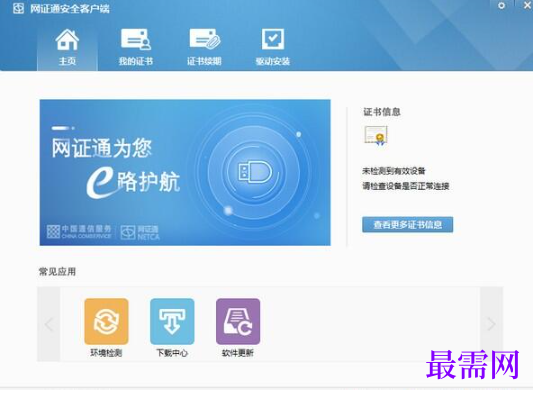Click the USB key graphic in banner
This screenshot has height=396, width=538.
pyautogui.click(x=255, y=172)
